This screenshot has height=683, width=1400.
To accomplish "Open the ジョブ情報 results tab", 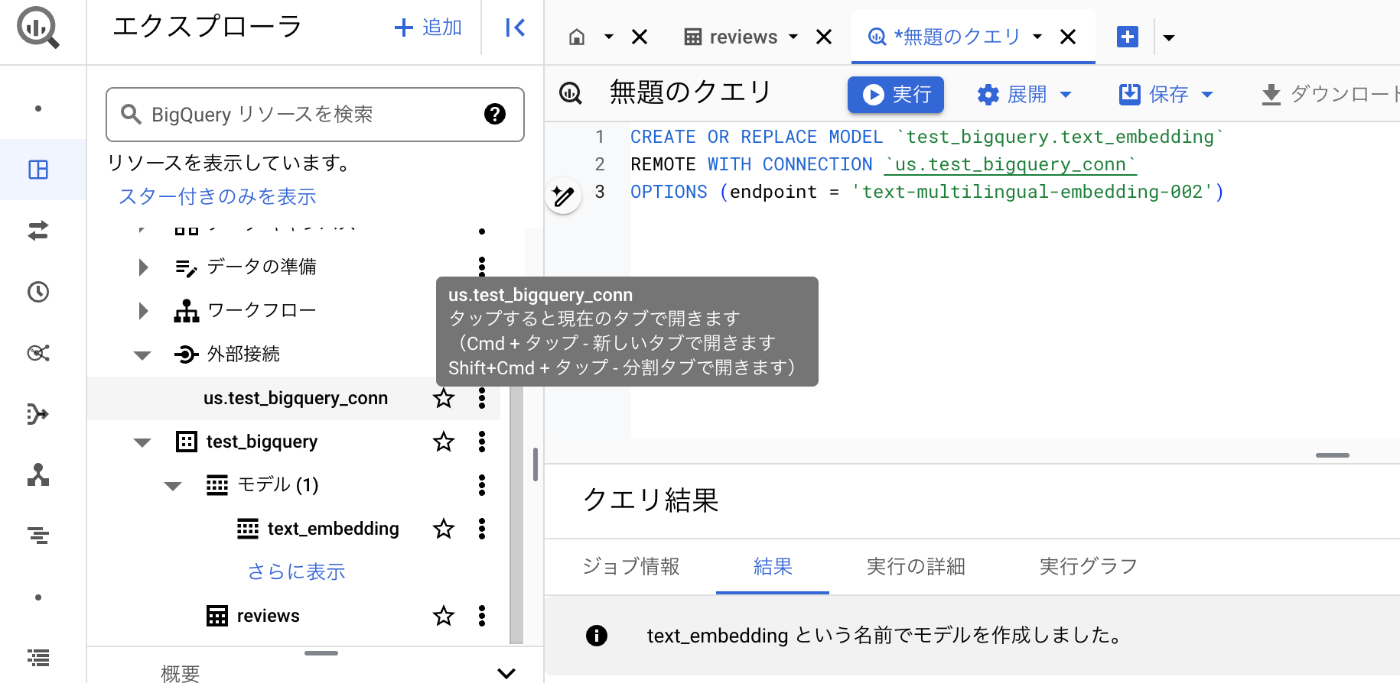I will tap(631, 566).
